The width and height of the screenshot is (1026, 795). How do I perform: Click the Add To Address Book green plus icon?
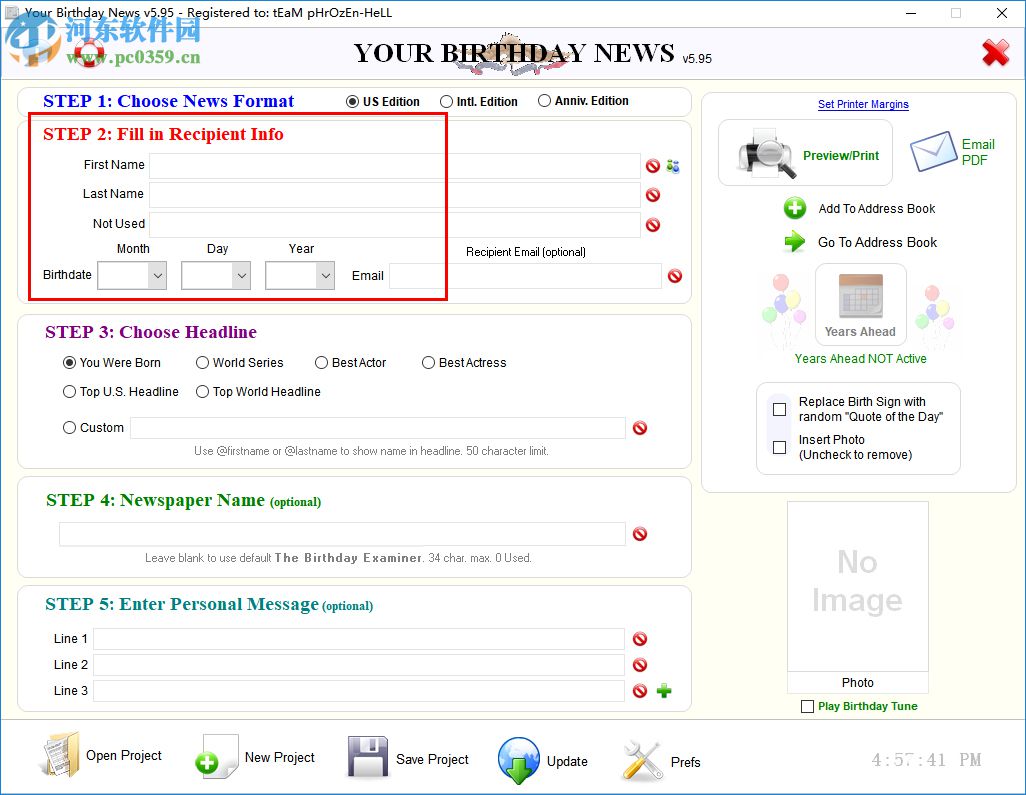coord(796,209)
